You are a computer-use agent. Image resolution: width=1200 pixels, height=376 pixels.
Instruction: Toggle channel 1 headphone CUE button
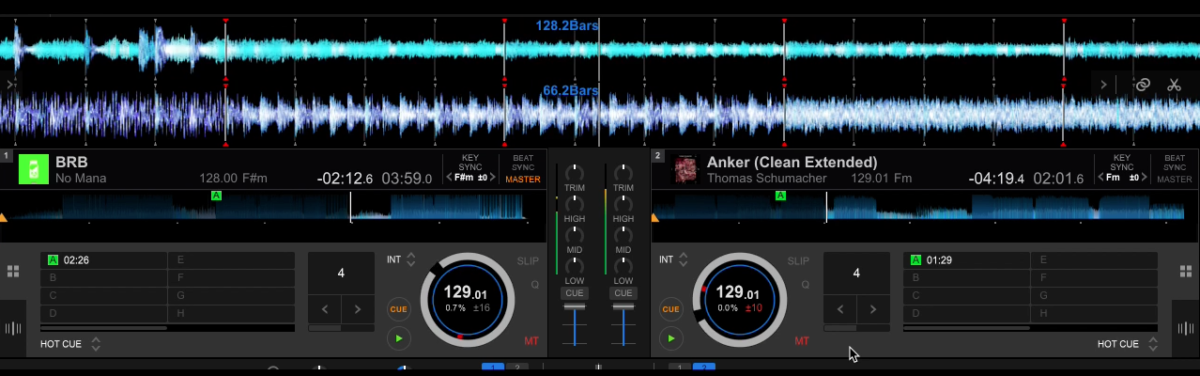pyautogui.click(x=575, y=293)
